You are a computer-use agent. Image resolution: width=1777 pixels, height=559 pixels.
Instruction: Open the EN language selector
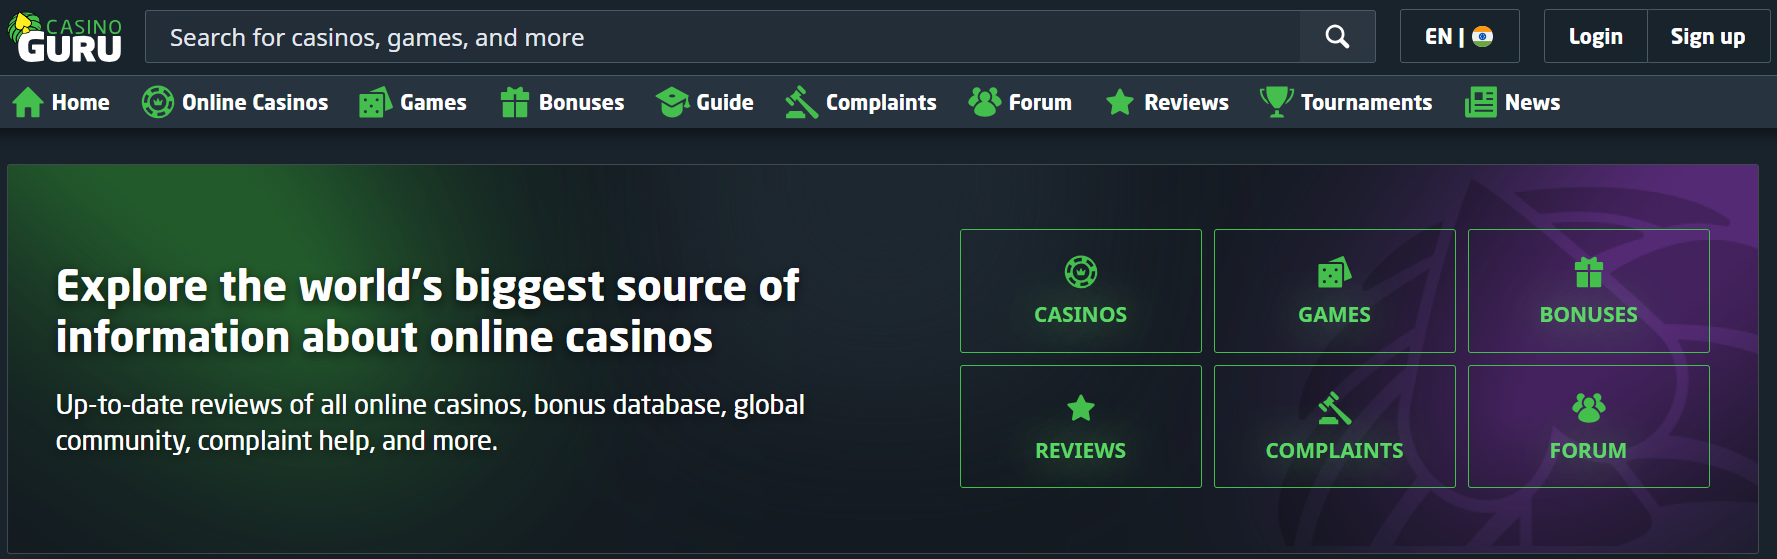coord(1459,36)
